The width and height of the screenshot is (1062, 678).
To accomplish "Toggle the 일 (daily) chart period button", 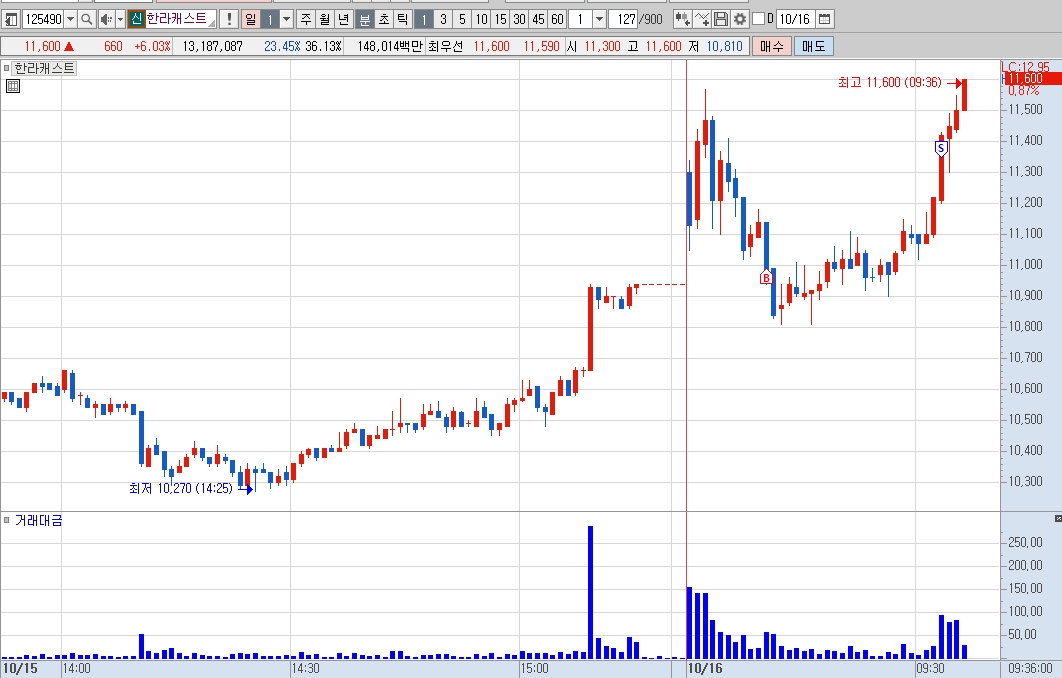I will [251, 19].
